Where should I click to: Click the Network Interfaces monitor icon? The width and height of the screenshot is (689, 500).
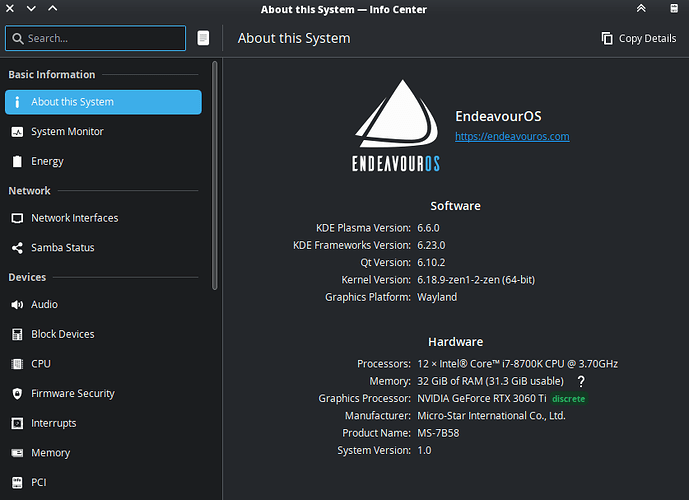click(x=17, y=218)
